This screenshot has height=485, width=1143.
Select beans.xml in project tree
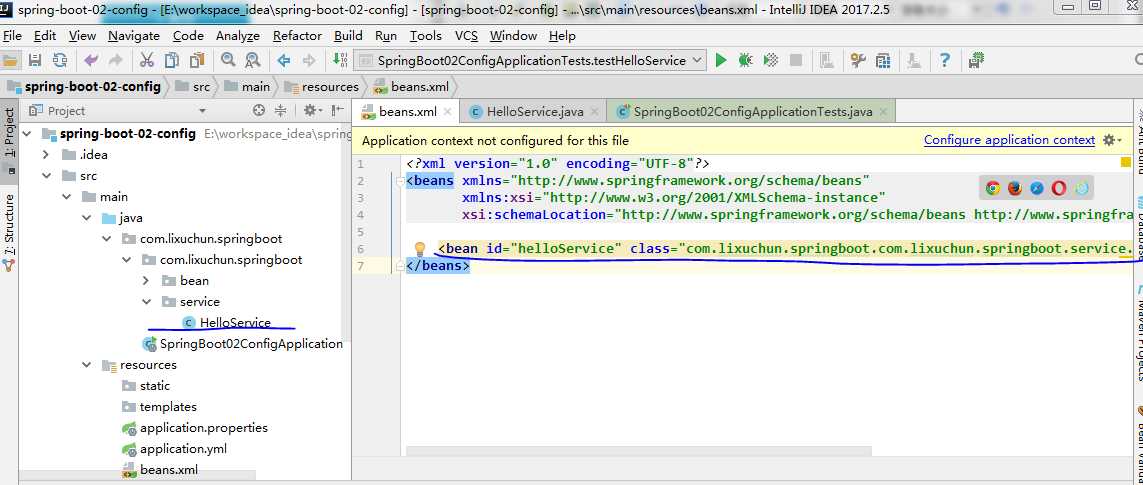(168, 470)
